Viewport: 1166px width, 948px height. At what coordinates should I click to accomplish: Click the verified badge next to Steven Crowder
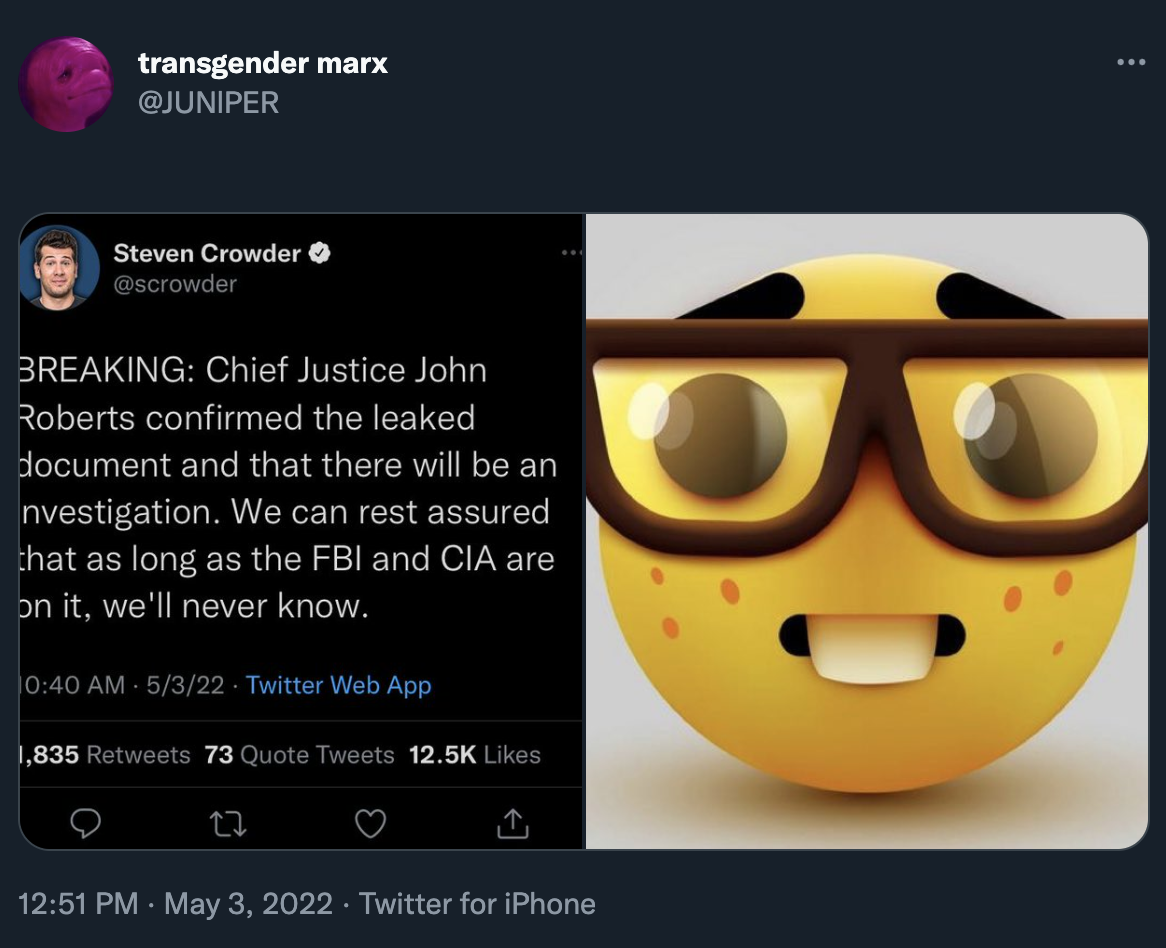pyautogui.click(x=319, y=254)
